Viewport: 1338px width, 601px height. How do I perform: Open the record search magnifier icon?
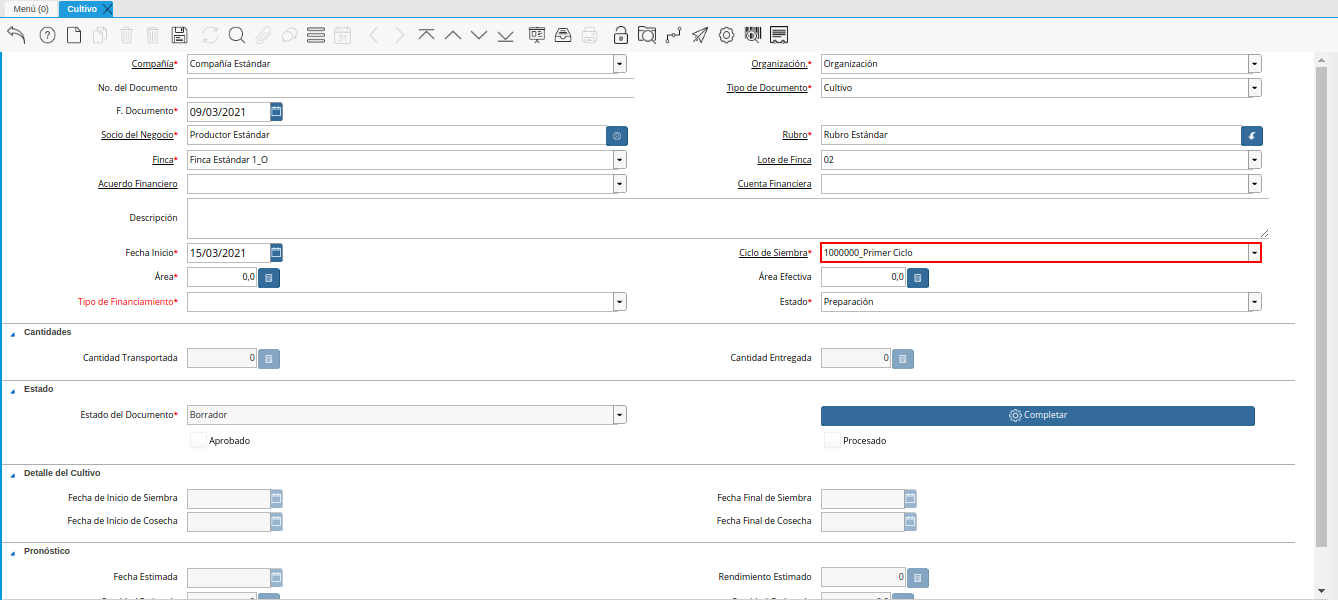(237, 35)
